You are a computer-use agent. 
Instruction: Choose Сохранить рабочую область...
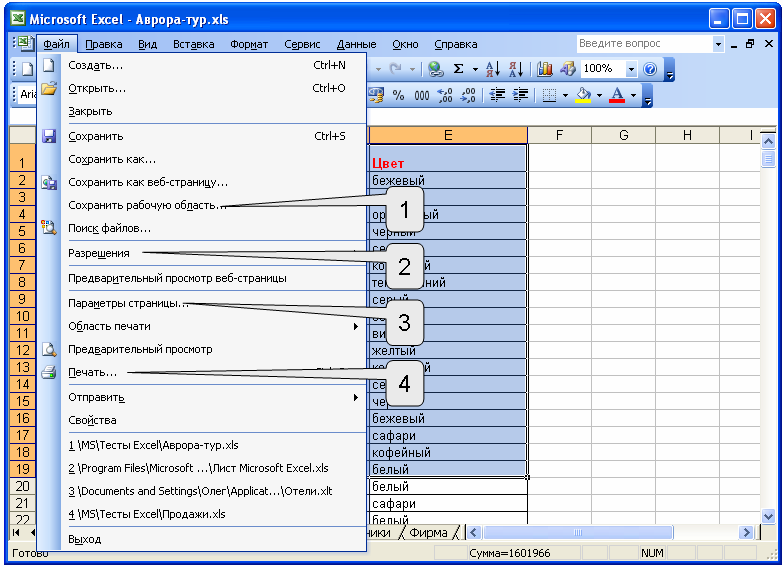[202, 206]
